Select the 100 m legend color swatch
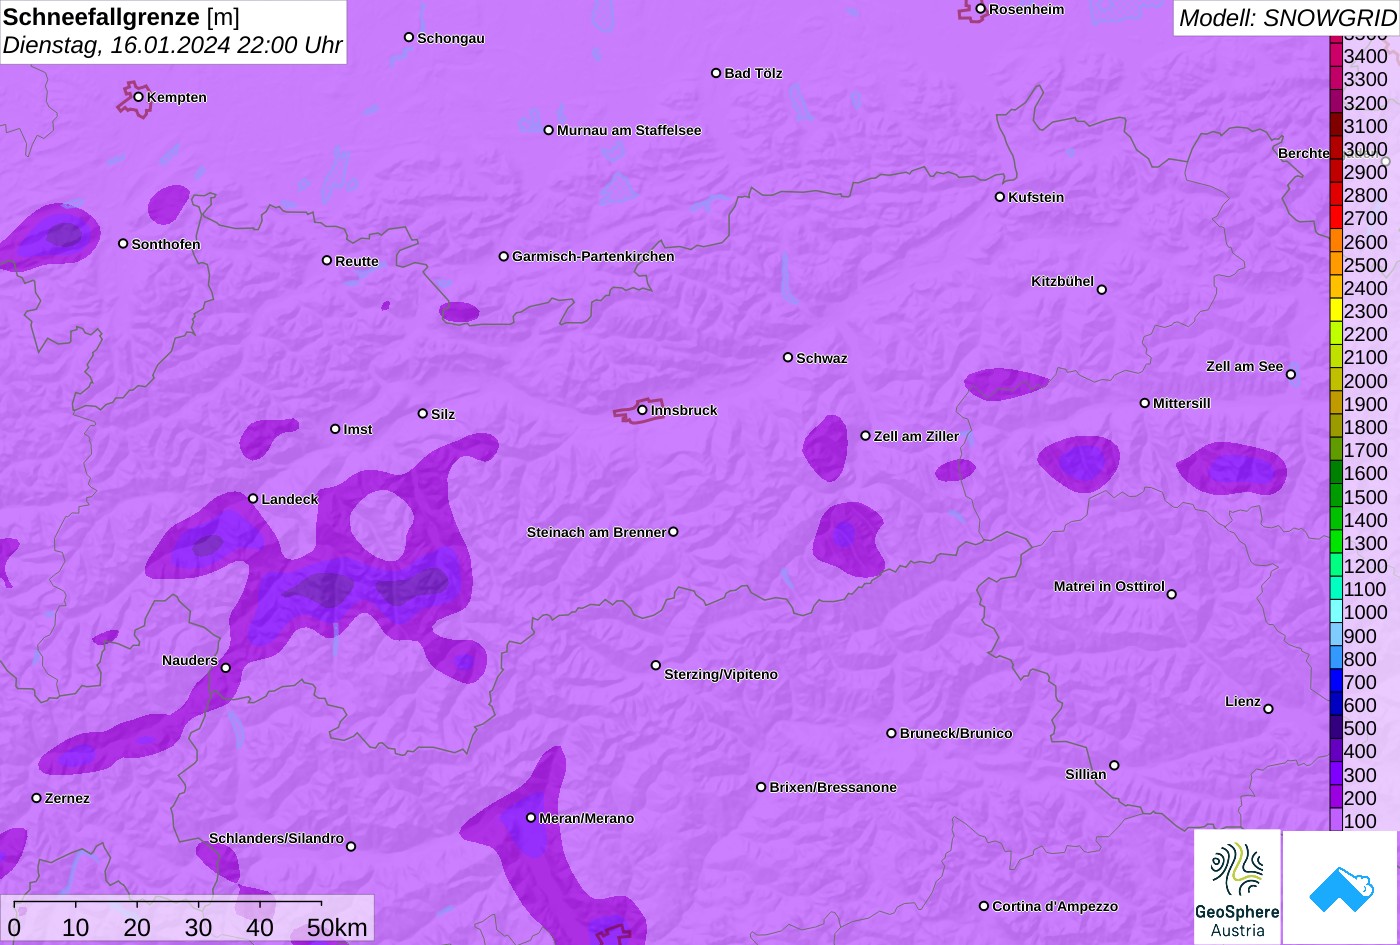This screenshot has width=1400, height=945. 1336,821
